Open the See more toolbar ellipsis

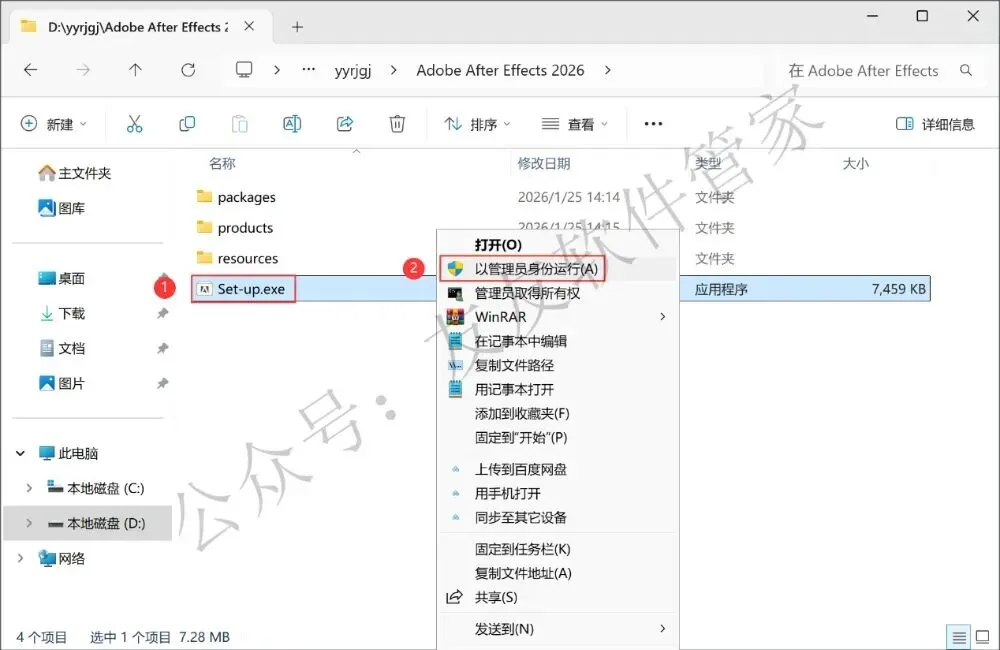point(653,124)
